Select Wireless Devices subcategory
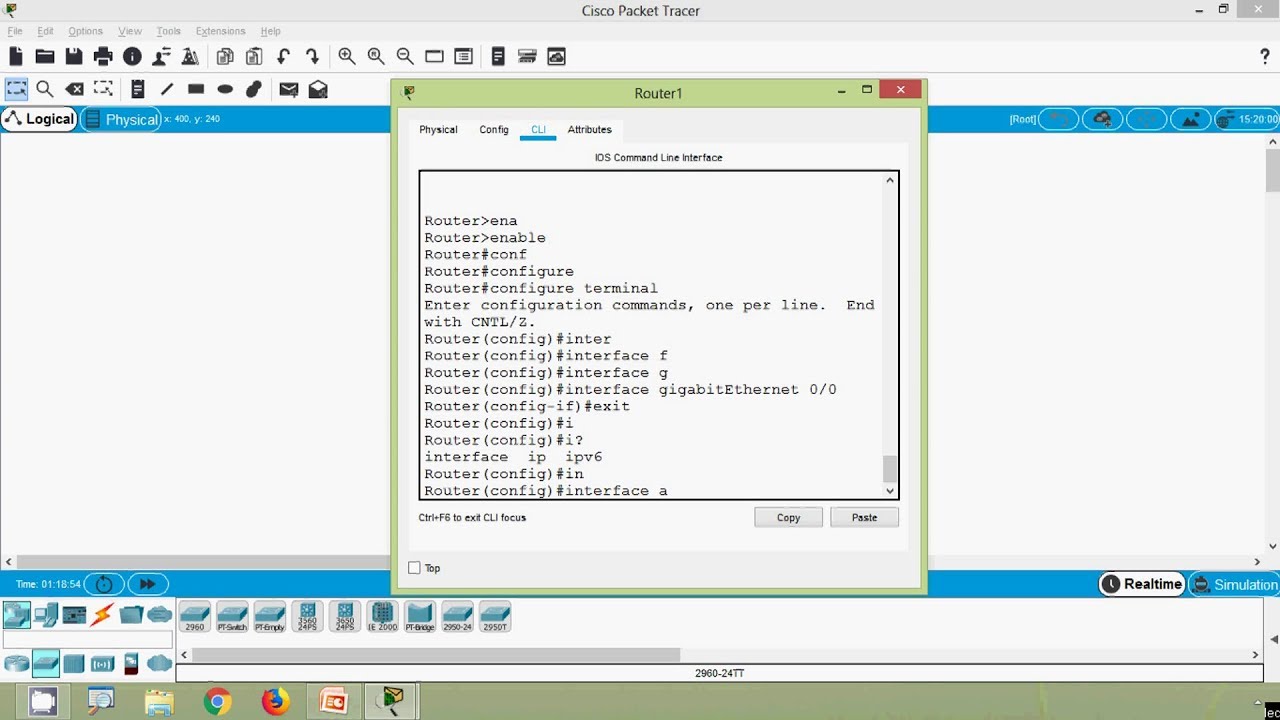Viewport: 1280px width, 720px height. (102, 663)
